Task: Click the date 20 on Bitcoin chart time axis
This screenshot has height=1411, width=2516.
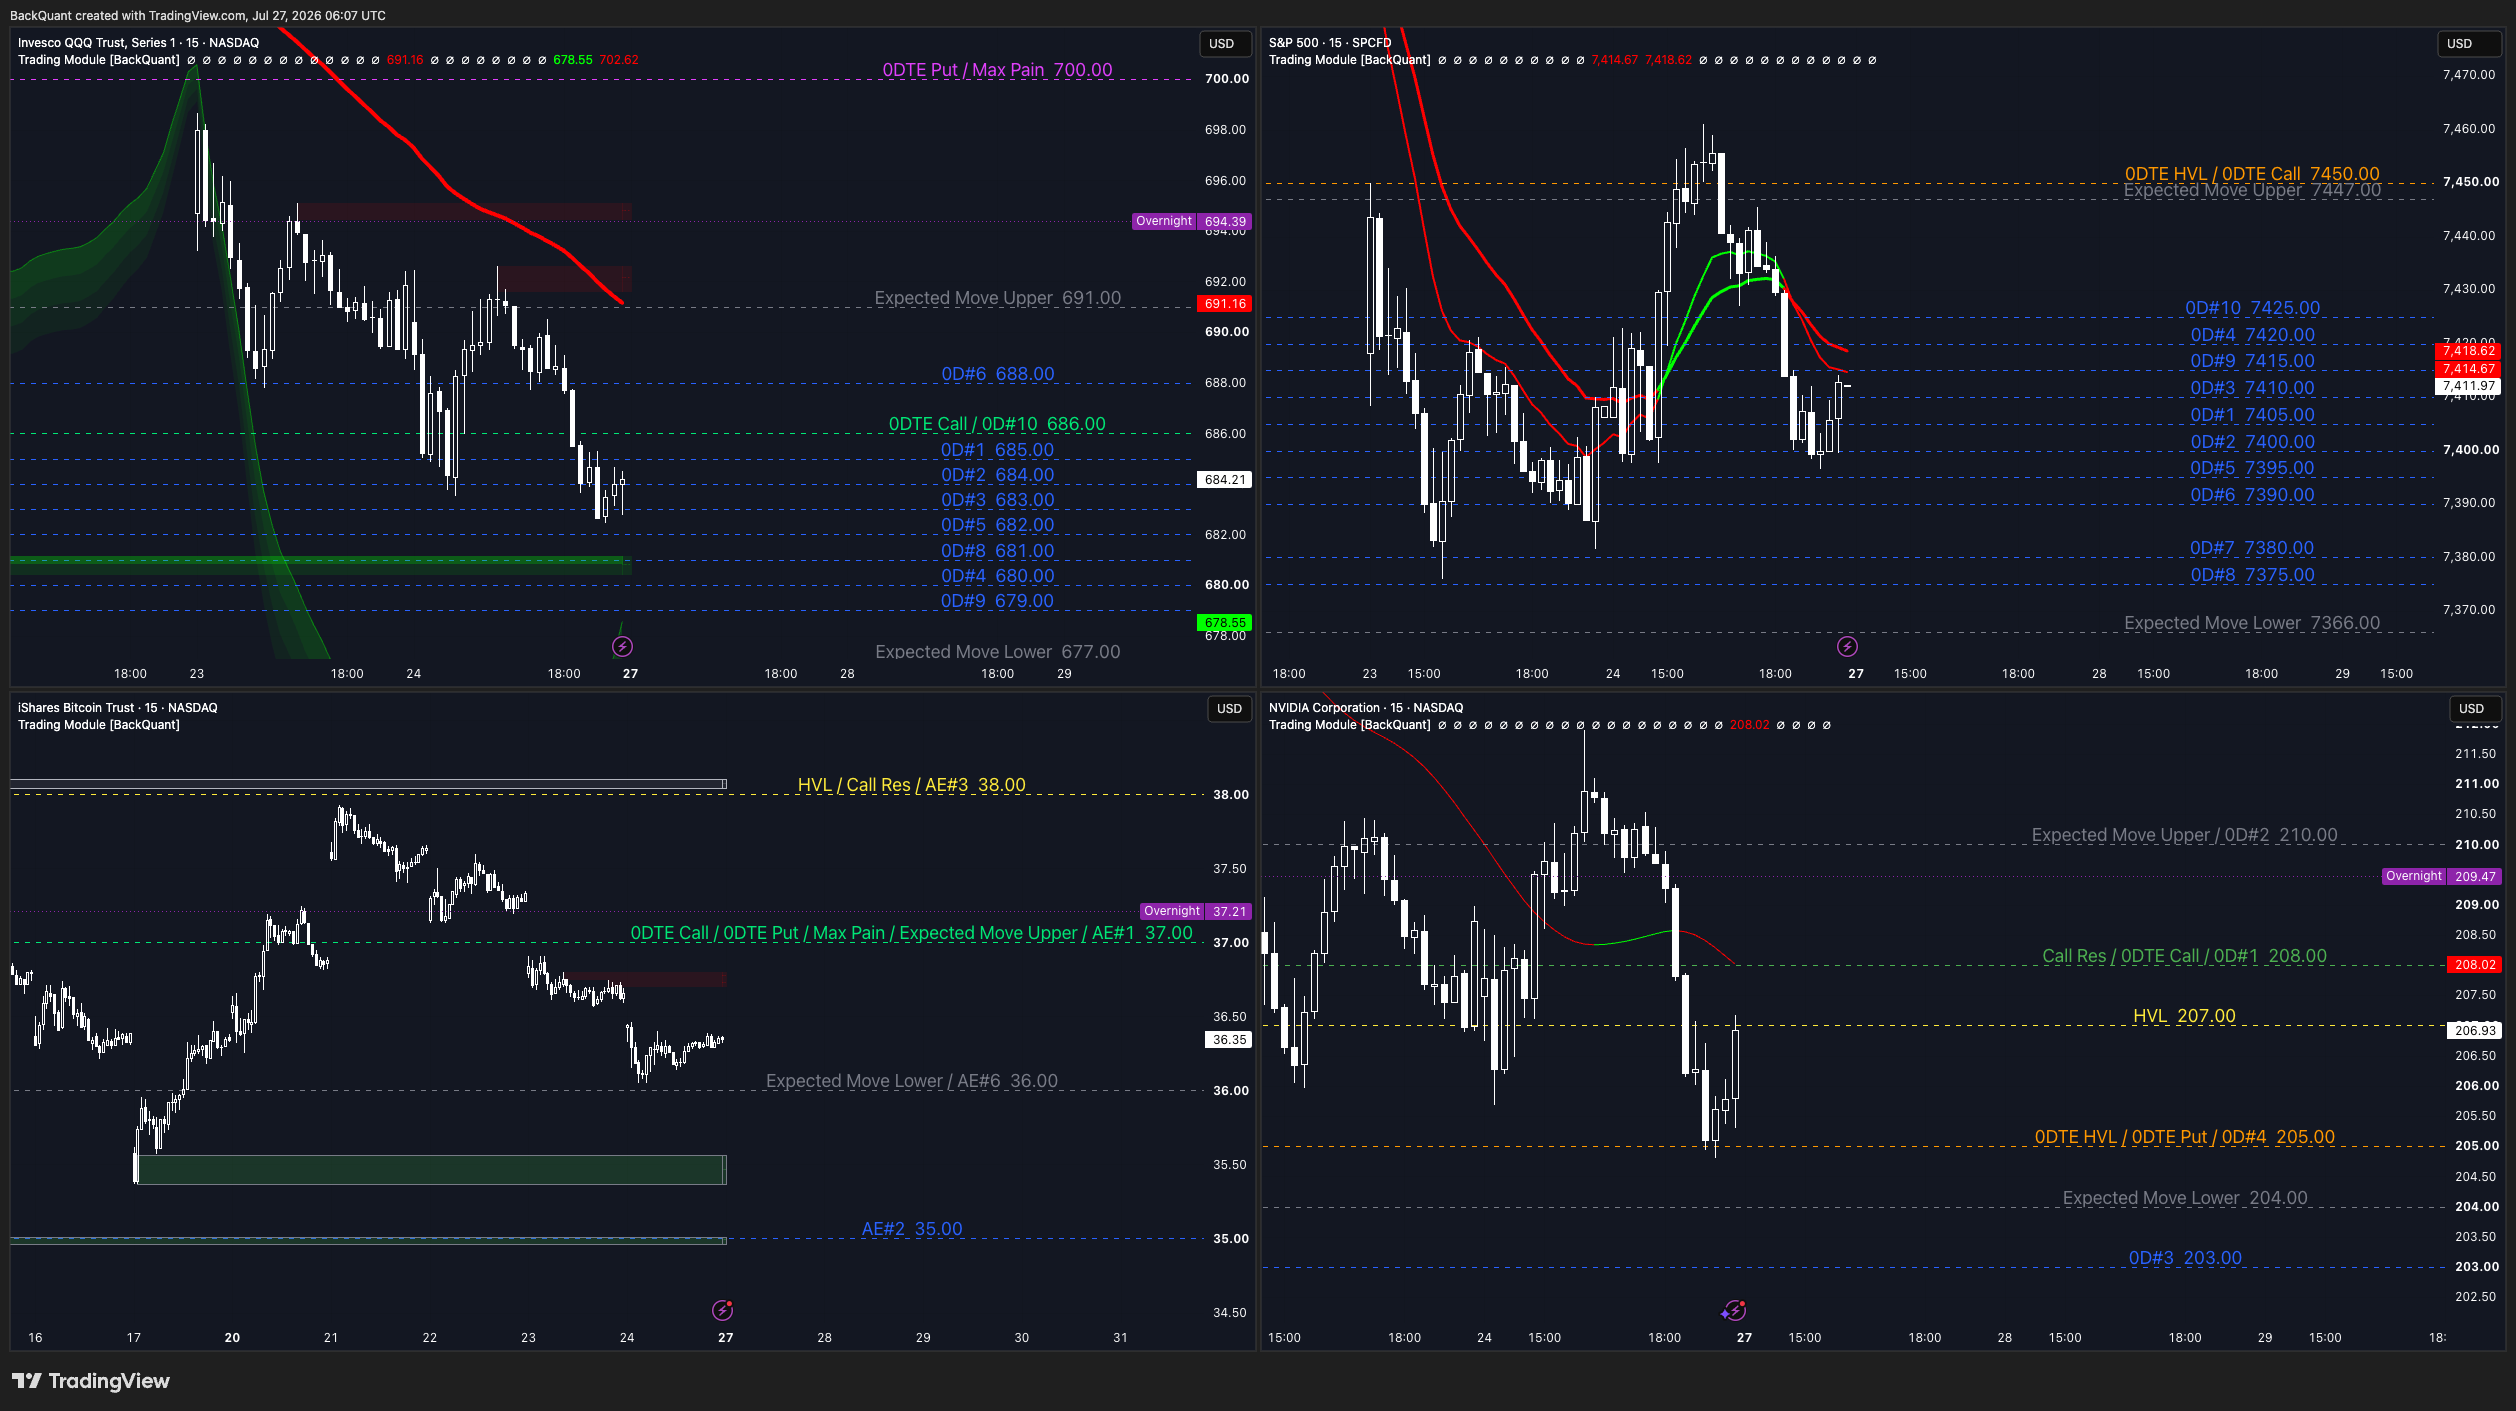Action: click(232, 1338)
